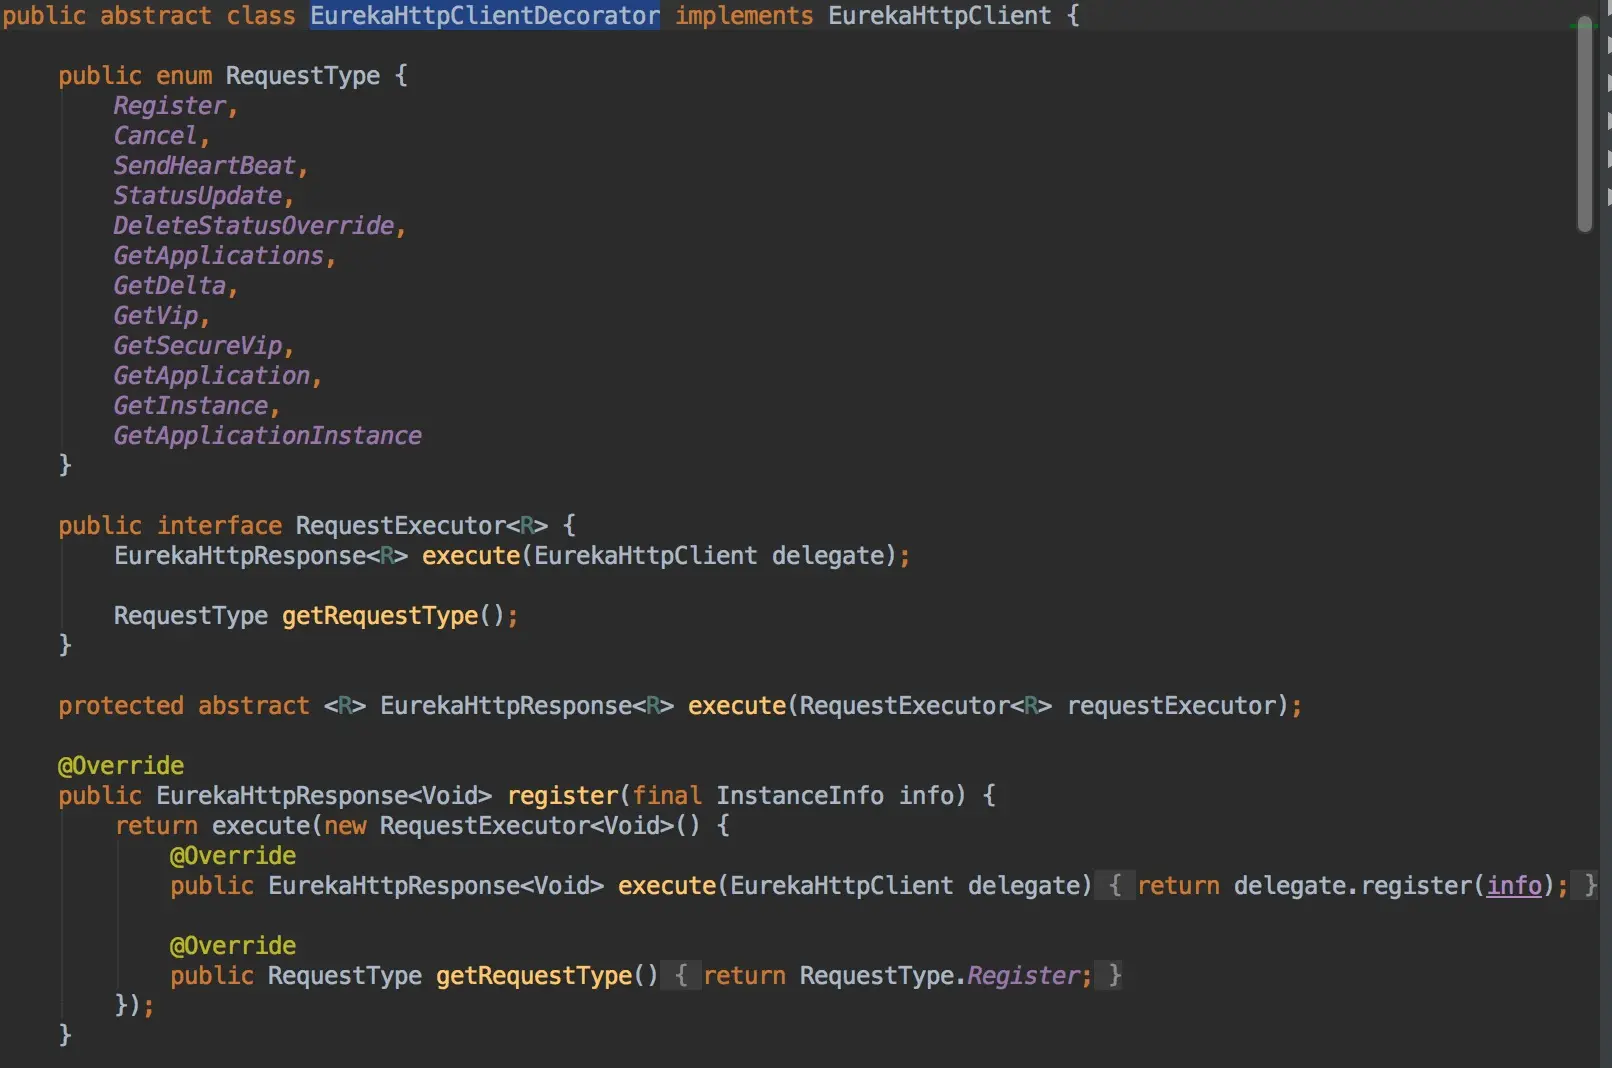Click the execute method name in the anonymous class
The height and width of the screenshot is (1068, 1612).
tap(667, 886)
